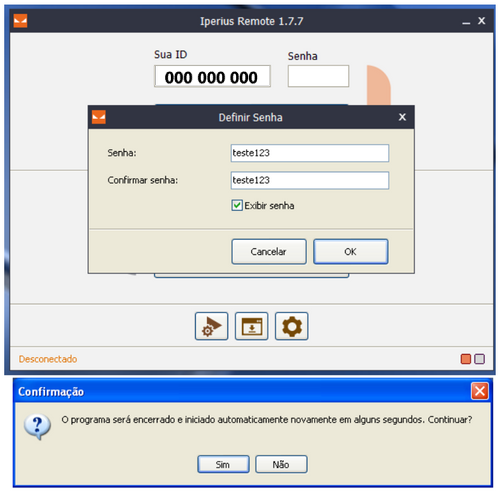The image size is (500, 491).
Task: Close the Definir Senha dialog
Action: coord(402,117)
